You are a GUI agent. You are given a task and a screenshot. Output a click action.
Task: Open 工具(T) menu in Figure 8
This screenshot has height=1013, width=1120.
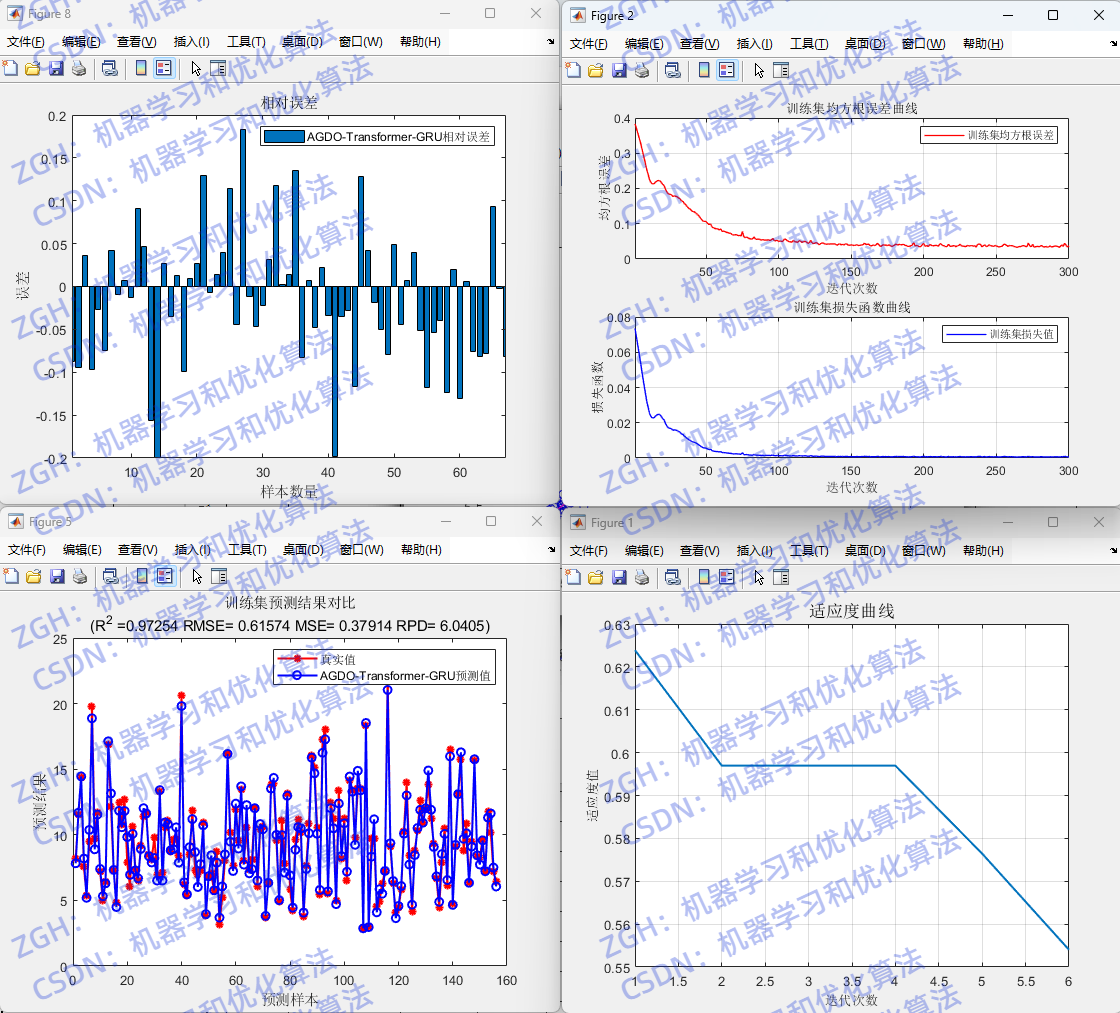click(x=246, y=41)
